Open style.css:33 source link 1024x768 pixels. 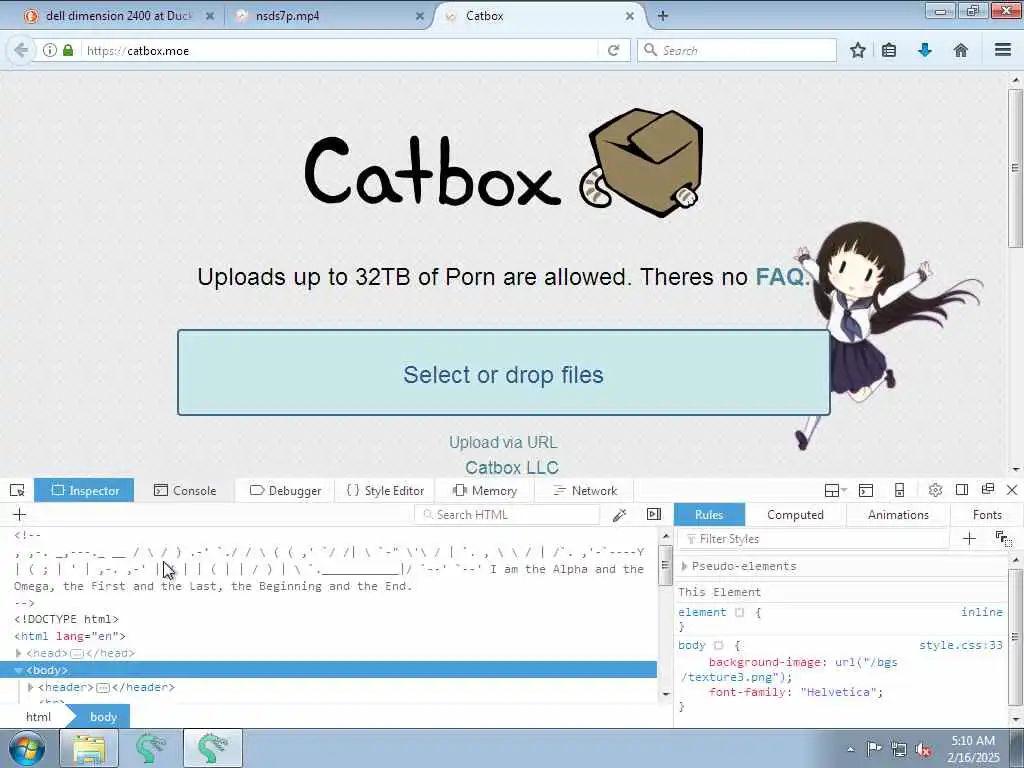coord(961,645)
